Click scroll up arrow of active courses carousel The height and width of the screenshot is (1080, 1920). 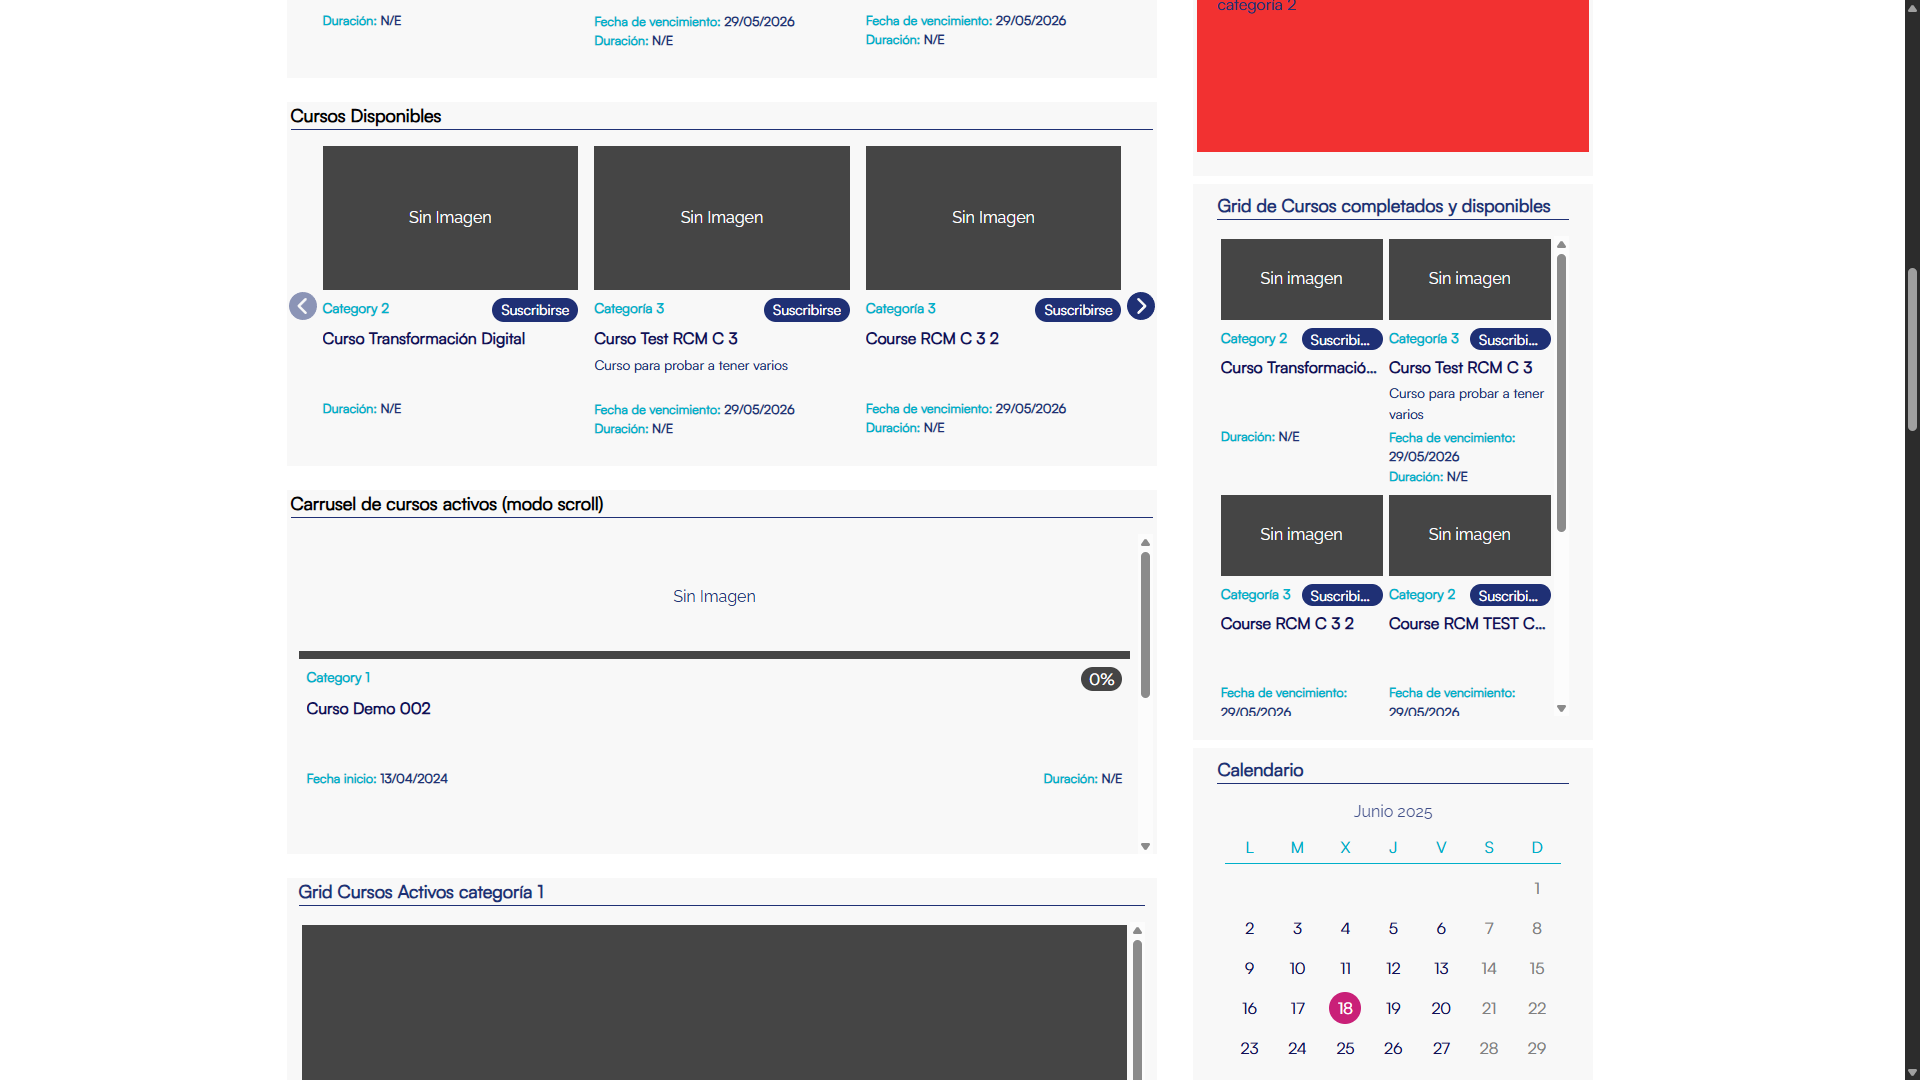pyautogui.click(x=1146, y=543)
